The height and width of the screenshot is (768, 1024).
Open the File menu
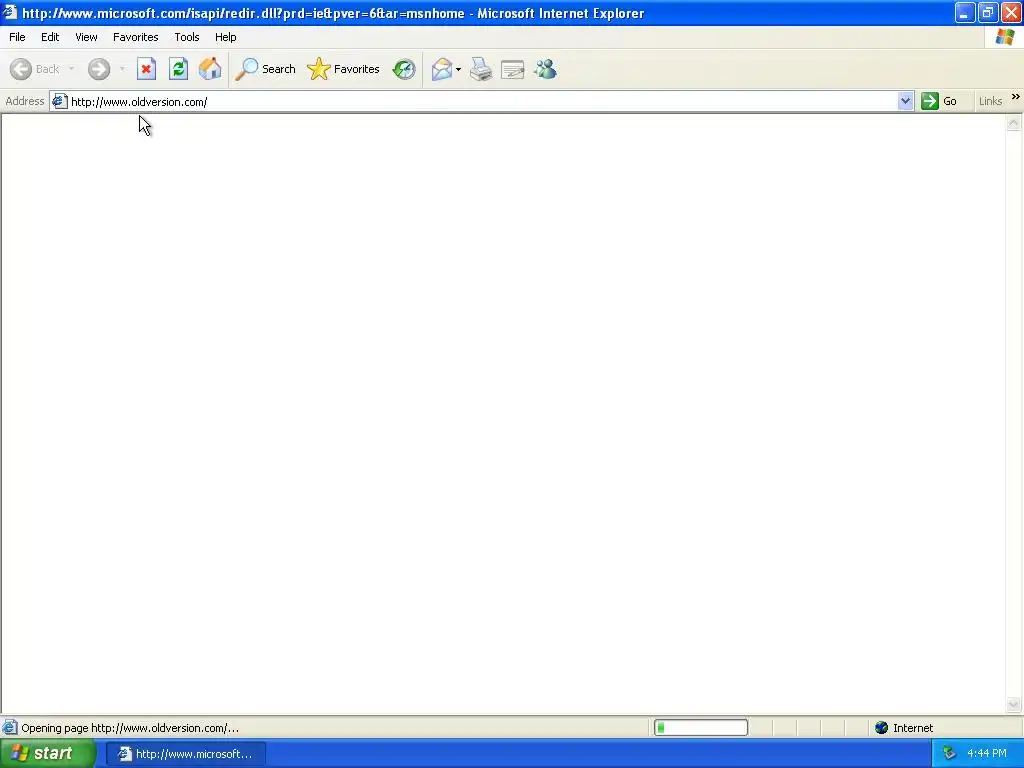coord(17,37)
